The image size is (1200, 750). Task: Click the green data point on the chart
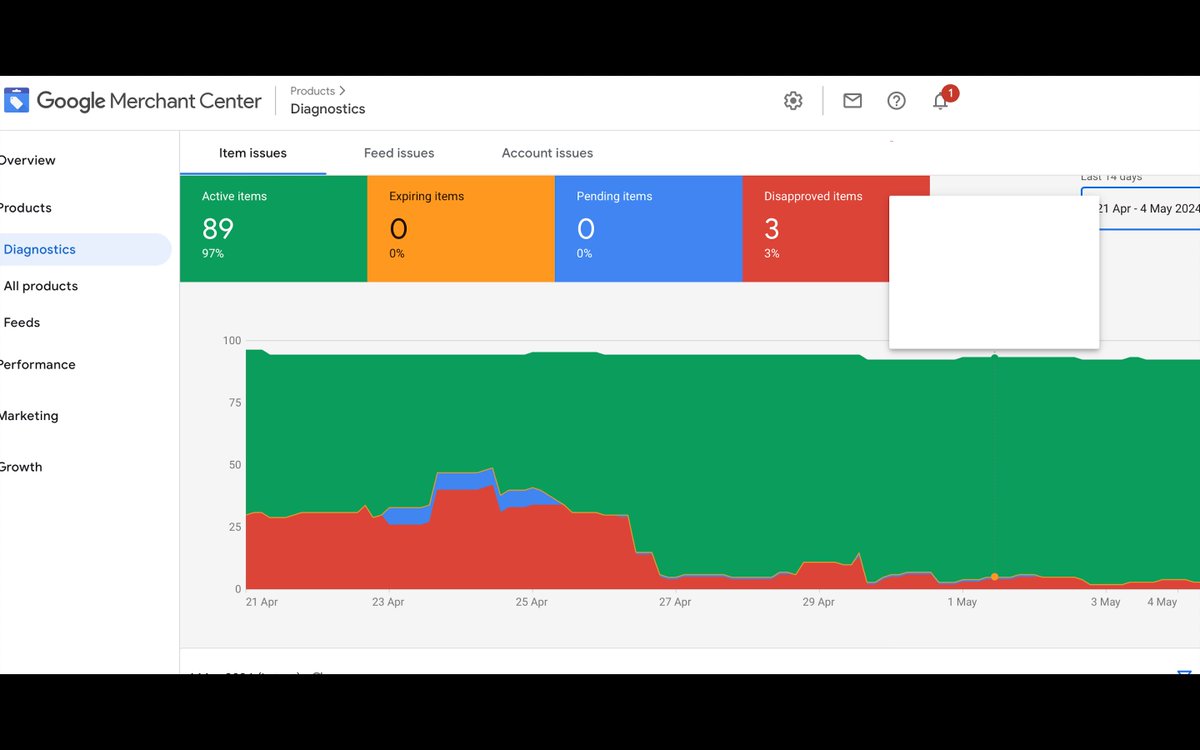click(994, 356)
